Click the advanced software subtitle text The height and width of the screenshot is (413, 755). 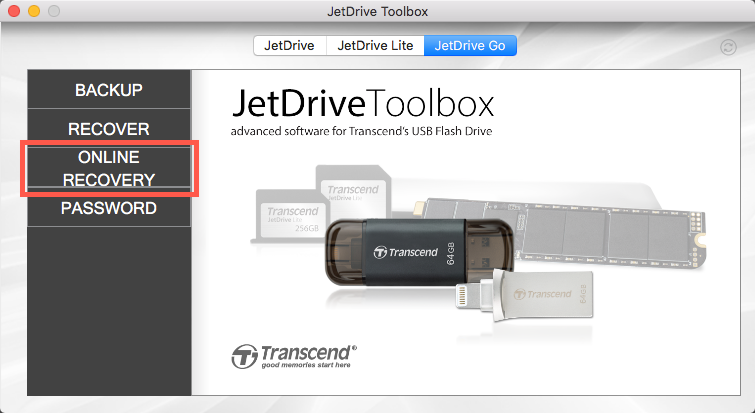[x=362, y=131]
